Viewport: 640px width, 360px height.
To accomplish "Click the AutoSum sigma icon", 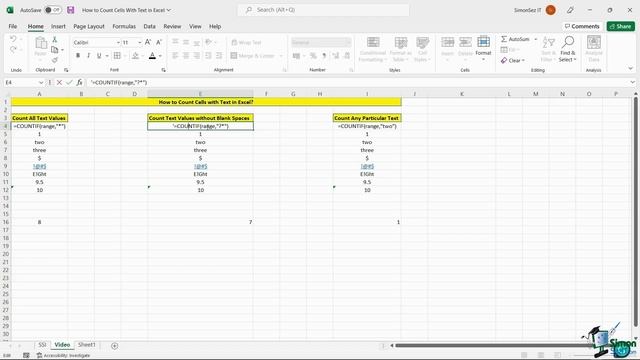I will 504,39.
